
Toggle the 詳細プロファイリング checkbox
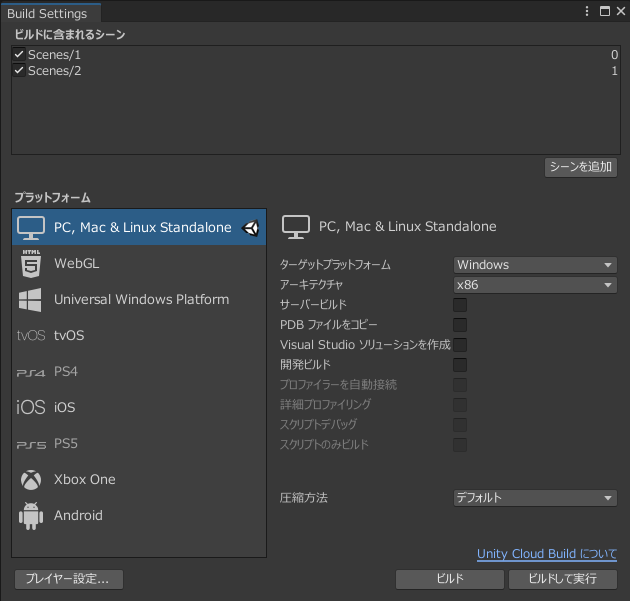pos(460,405)
